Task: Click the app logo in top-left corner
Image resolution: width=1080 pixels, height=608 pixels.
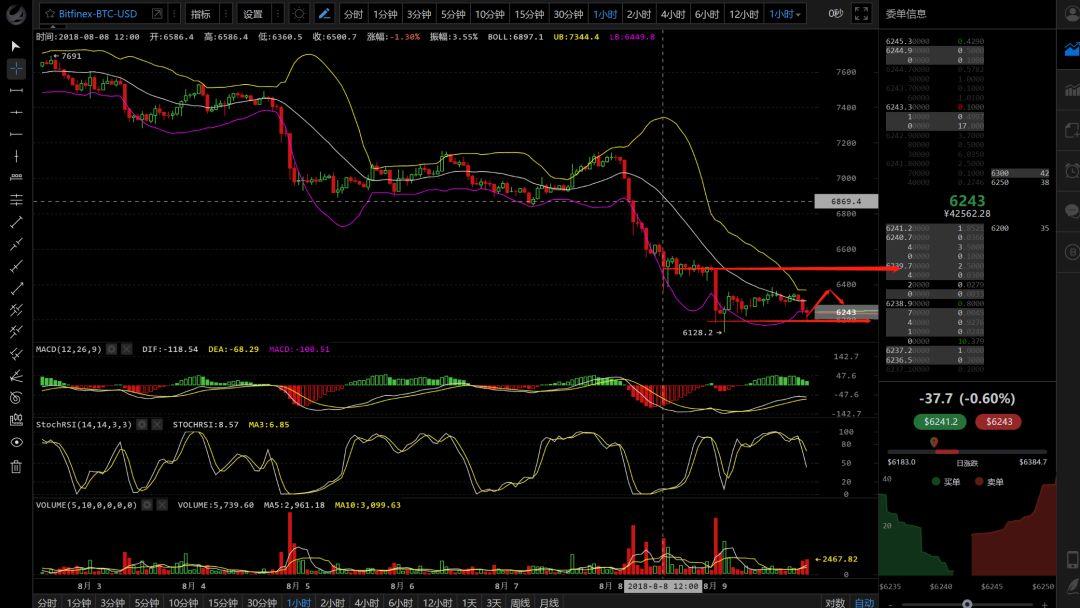Action: (x=16, y=14)
